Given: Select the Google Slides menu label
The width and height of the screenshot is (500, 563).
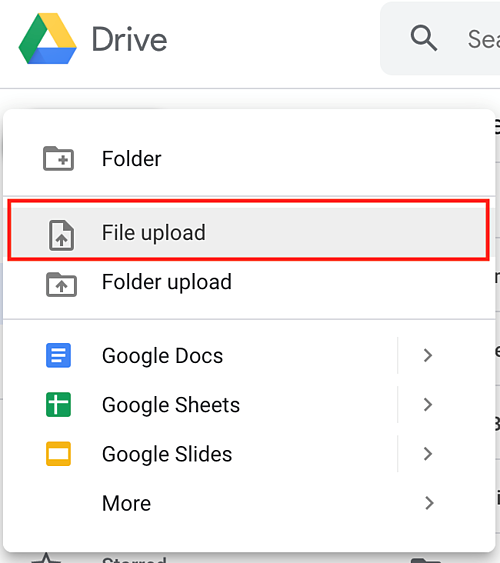Looking at the screenshot, I should tap(167, 454).
